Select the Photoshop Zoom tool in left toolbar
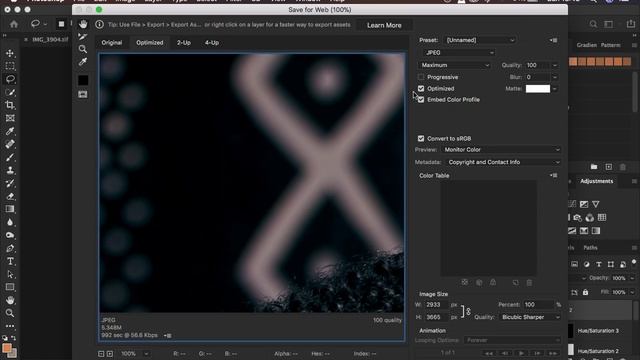Viewport: 640px width, 360px height. pos(10,313)
